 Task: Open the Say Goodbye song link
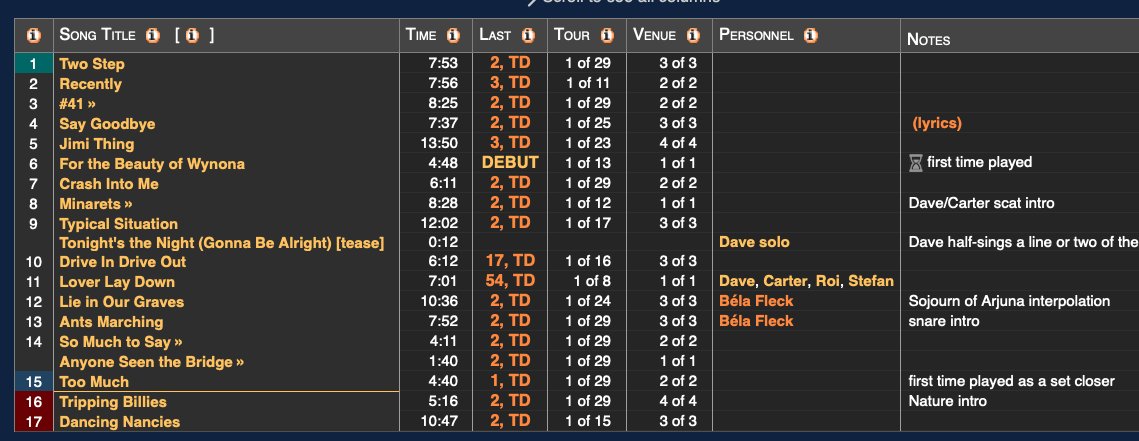(x=107, y=124)
